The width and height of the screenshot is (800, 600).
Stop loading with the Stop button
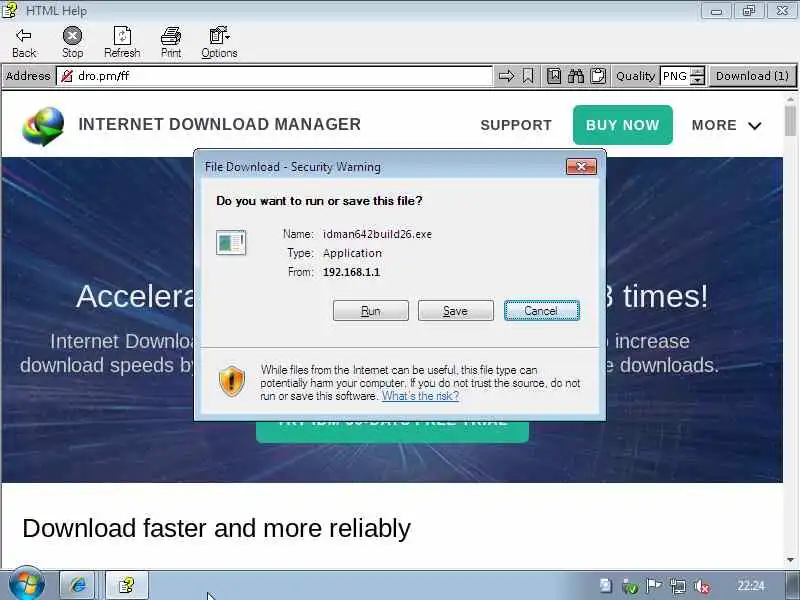pos(72,42)
